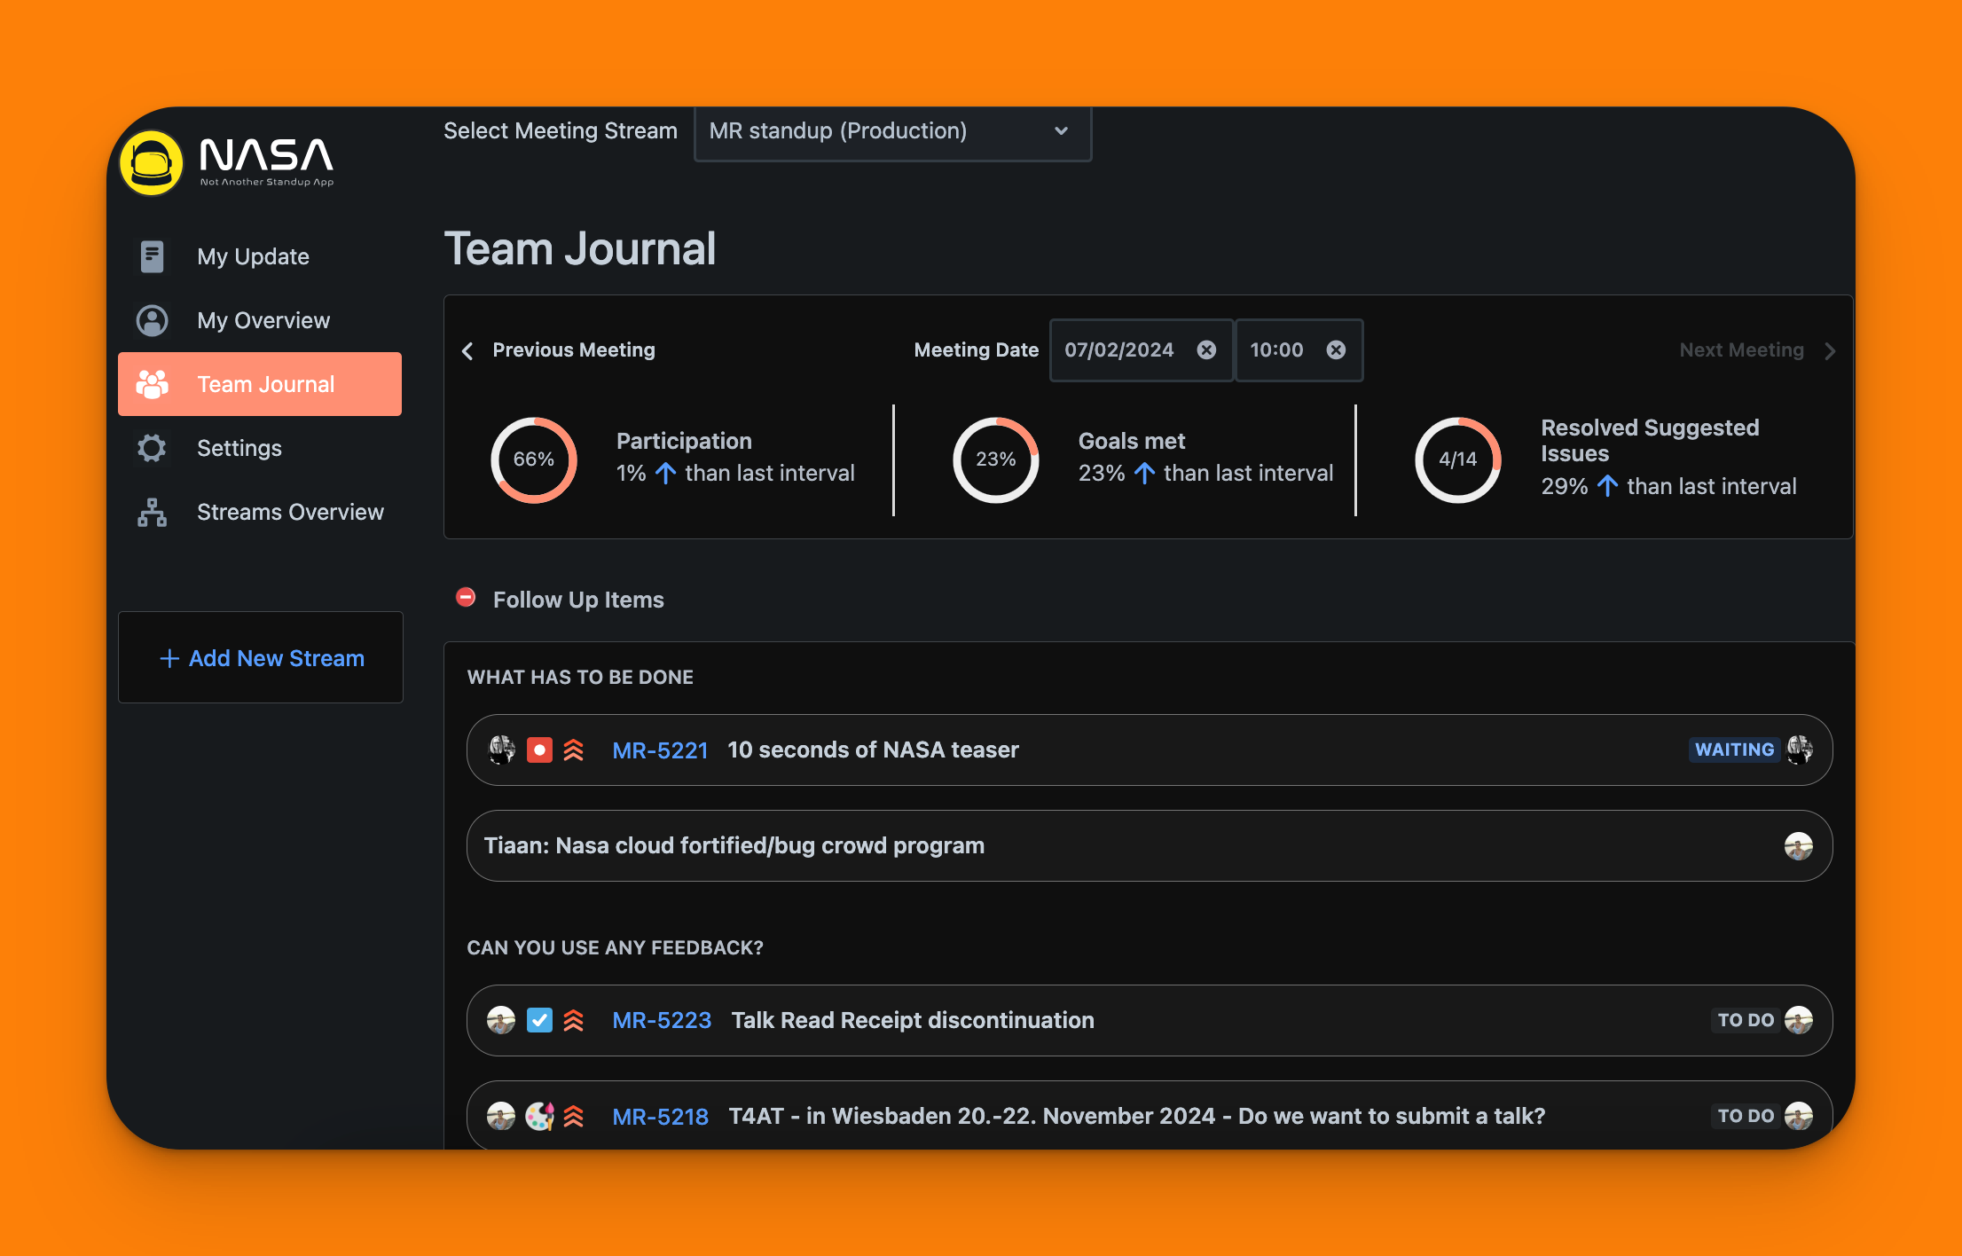
Task: Click '10 seconds of NASA teaser' title
Action: tap(873, 750)
